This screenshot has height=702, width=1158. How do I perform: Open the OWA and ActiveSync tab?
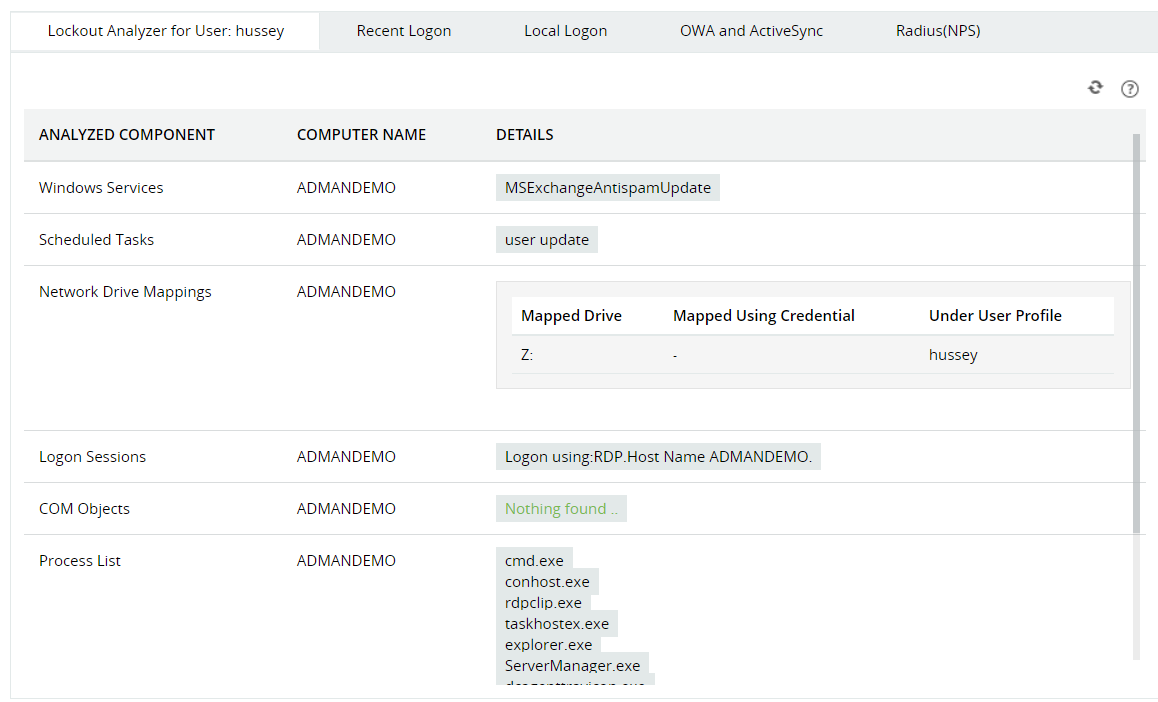point(751,30)
